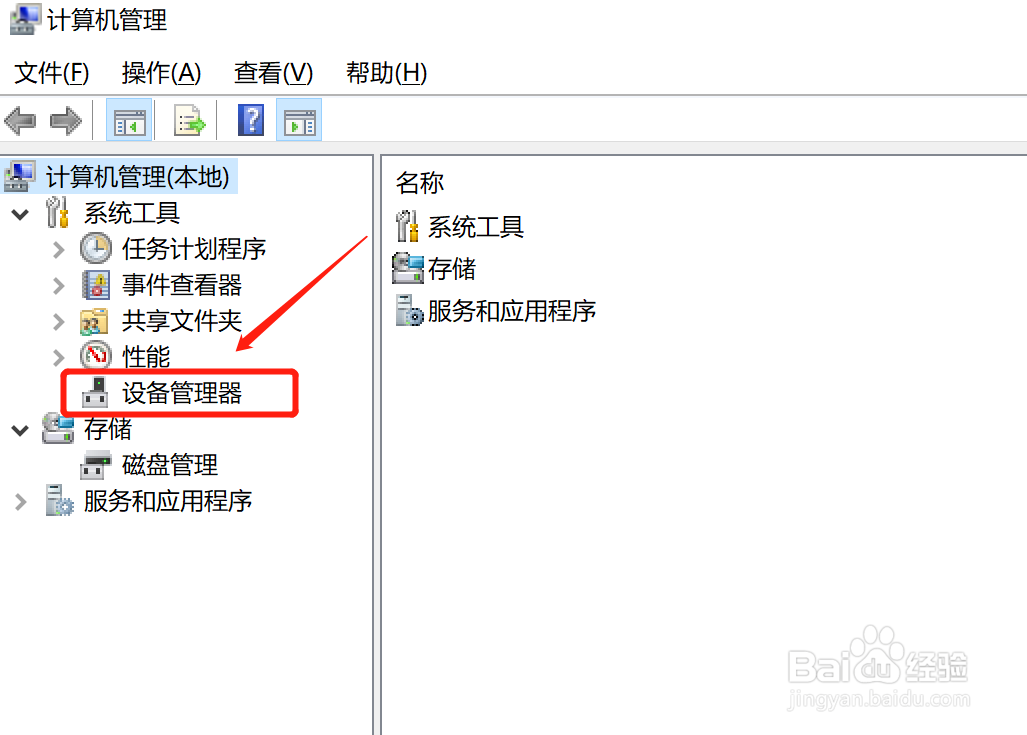Open the 操作(A) menu

[161, 73]
